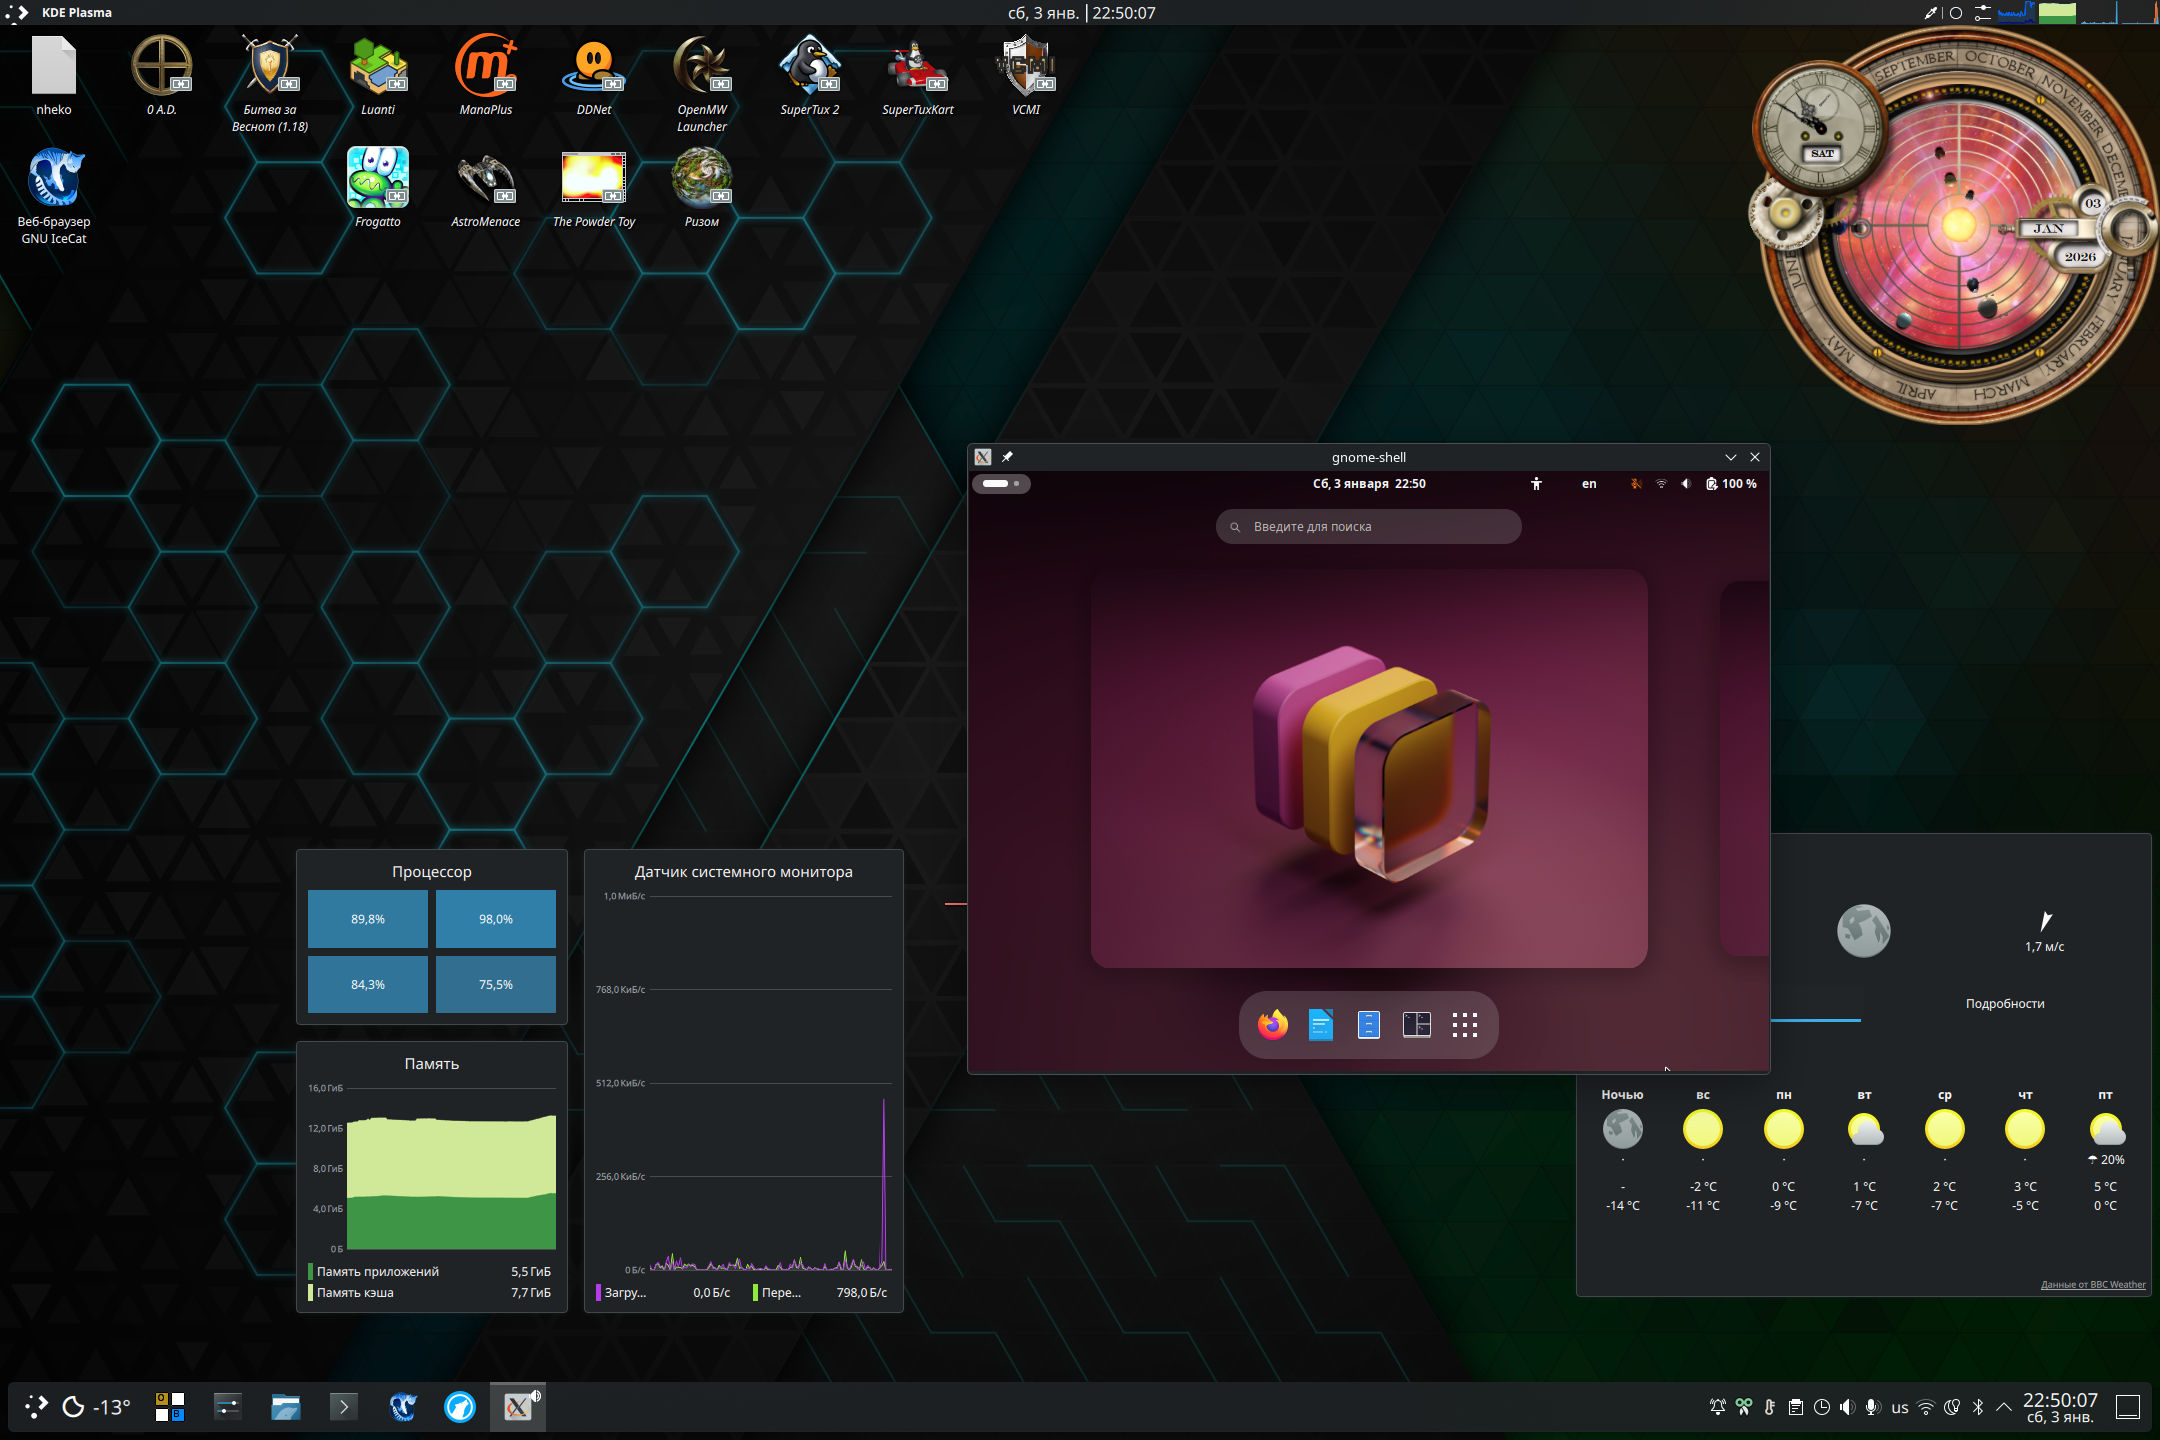The height and width of the screenshot is (1440, 2160).
Task: Toggle the microphone tray icon
Action: 1873,1407
